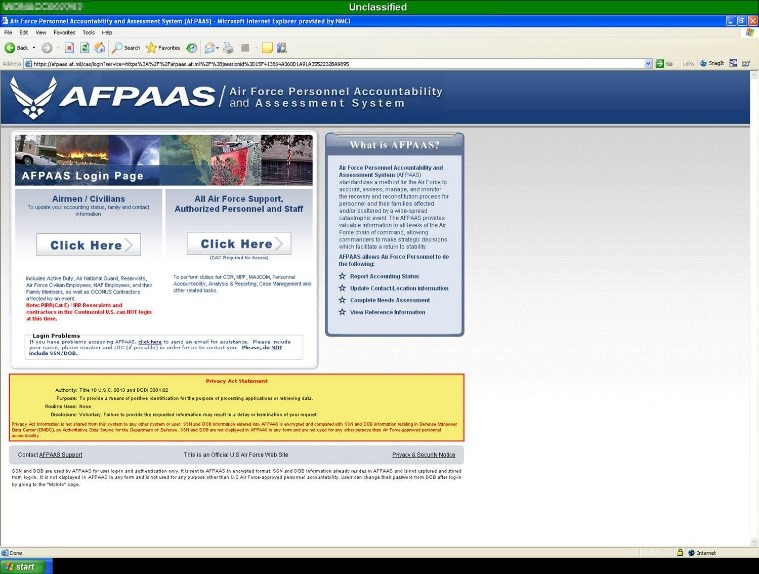Follow the 'click here' login problems link
759x574 pixels.
pyautogui.click(x=150, y=342)
